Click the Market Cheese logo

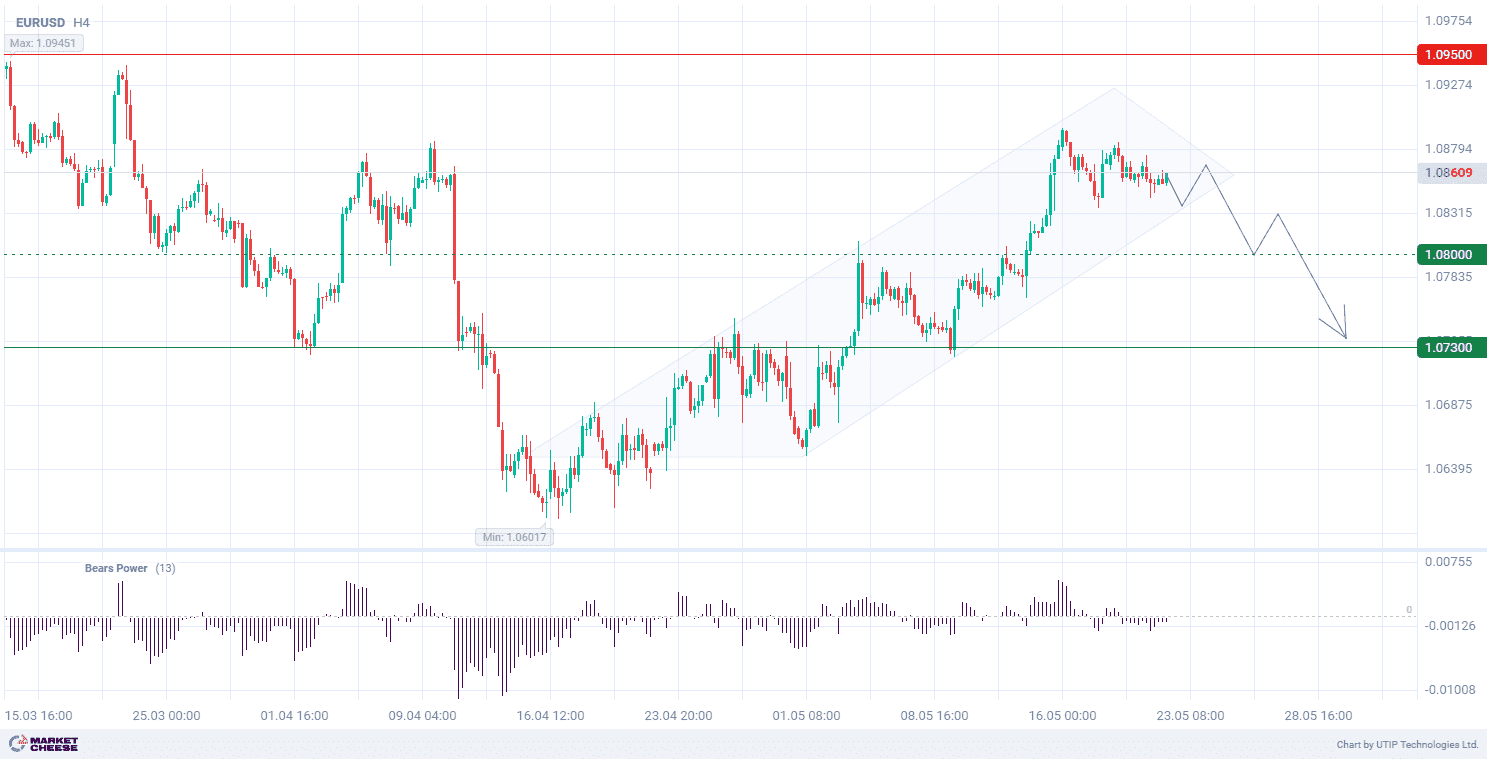pyautogui.click(x=44, y=744)
